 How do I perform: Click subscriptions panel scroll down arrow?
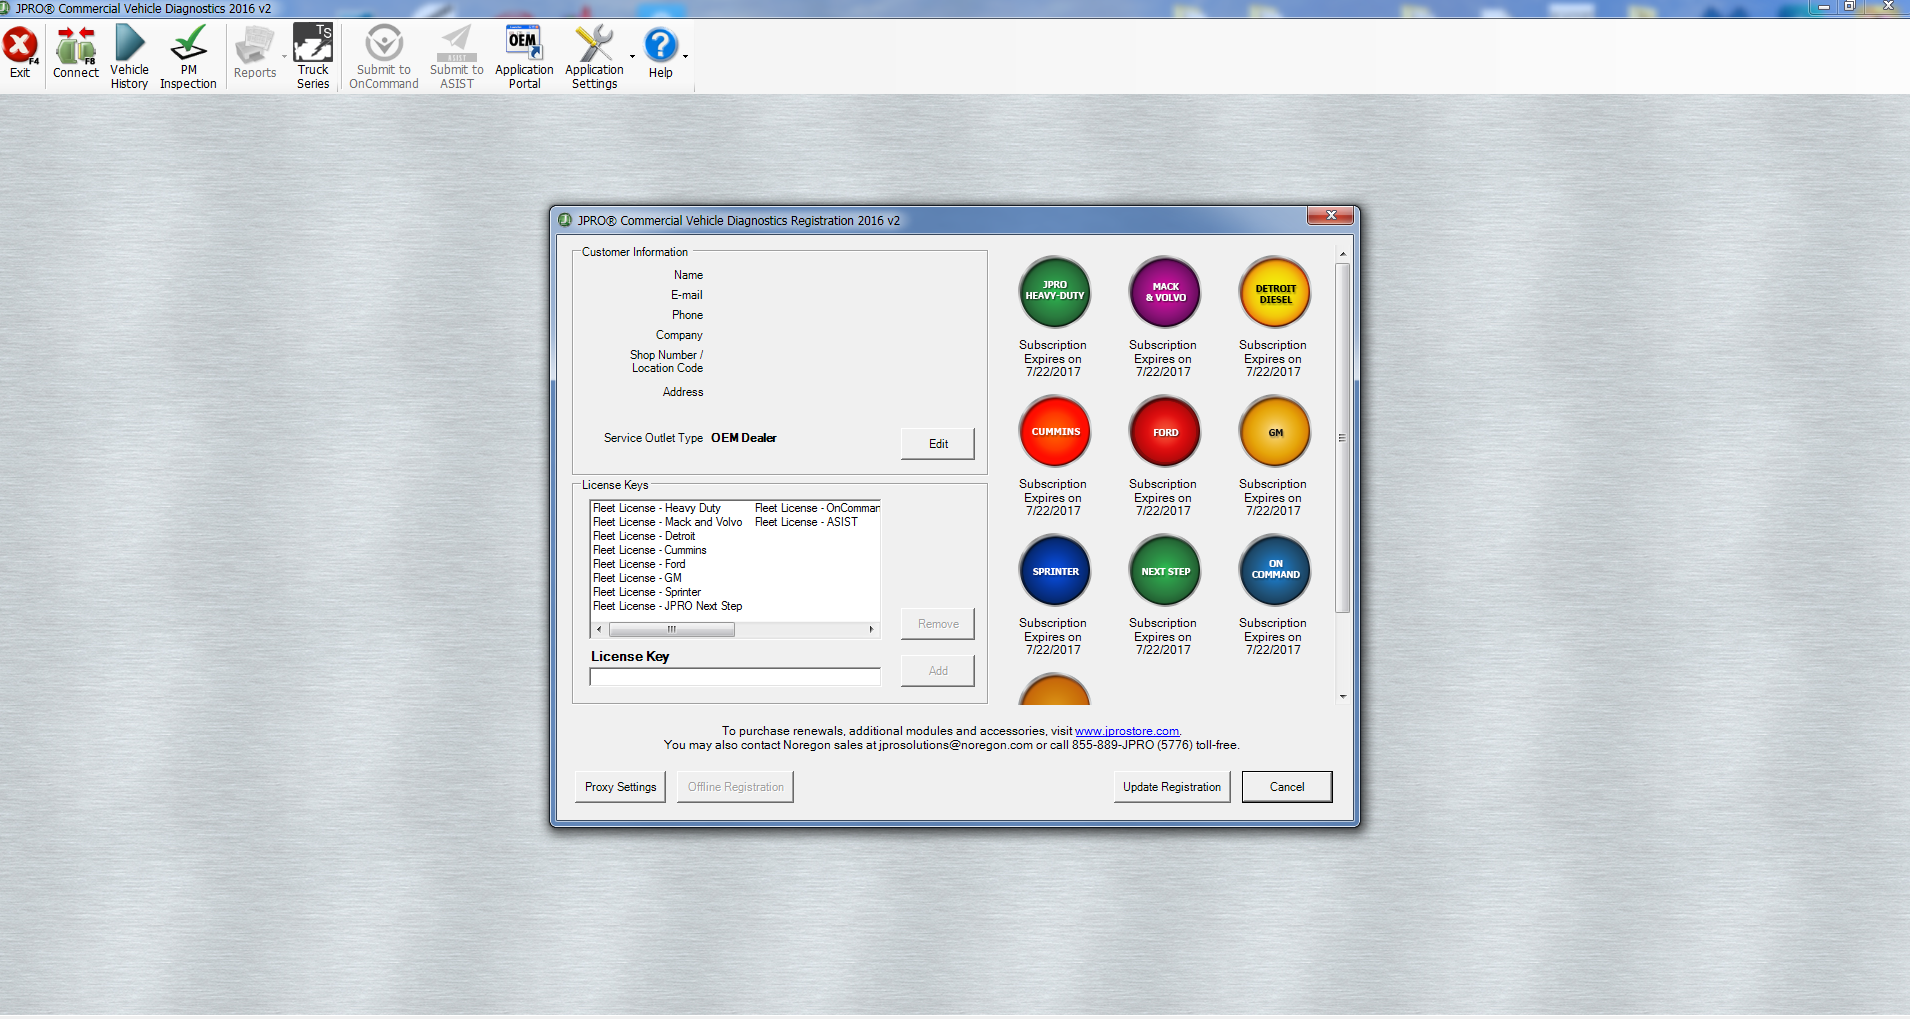[x=1343, y=697]
